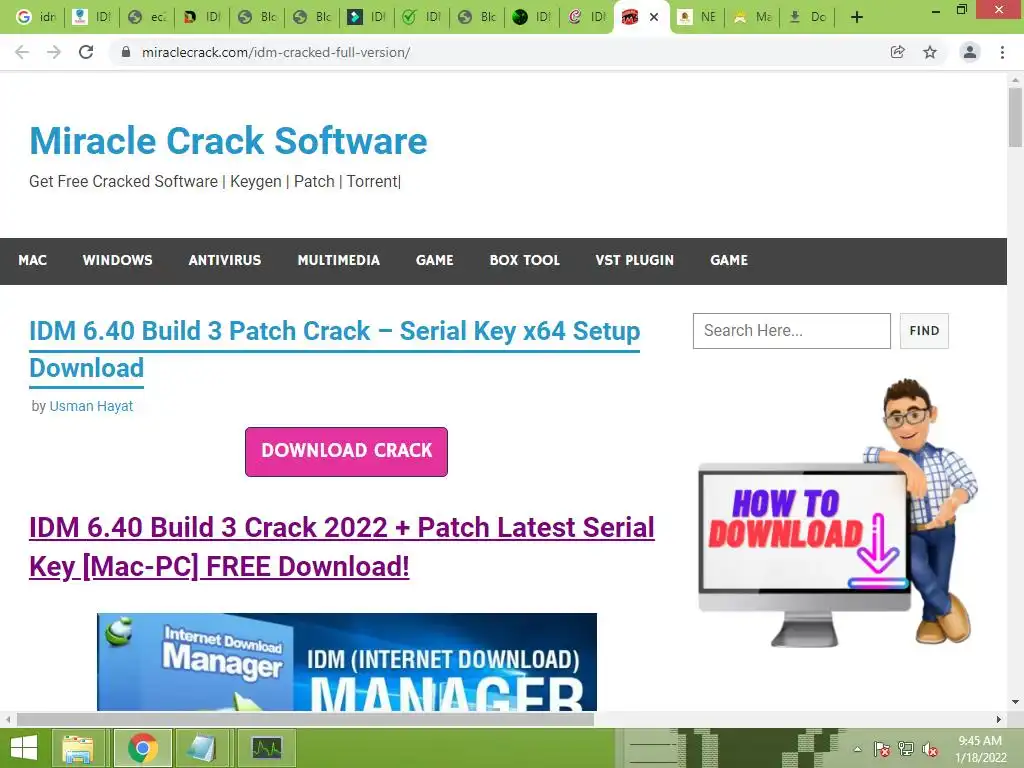Screen dimensions: 1024x768
Task: Open network status tray icon
Action: pos(906,750)
